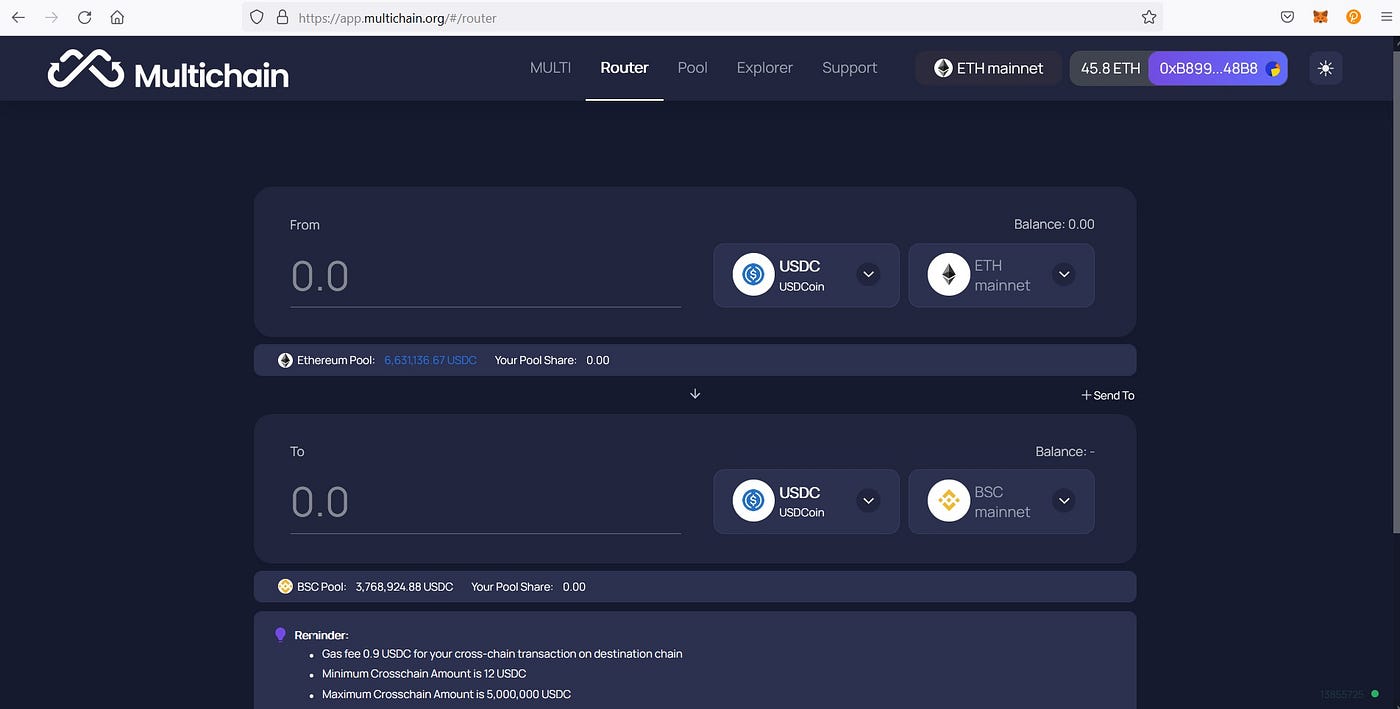The width and height of the screenshot is (1400, 709).
Task: Click the BSC Pool Your Pool Share value
Action: coord(574,586)
